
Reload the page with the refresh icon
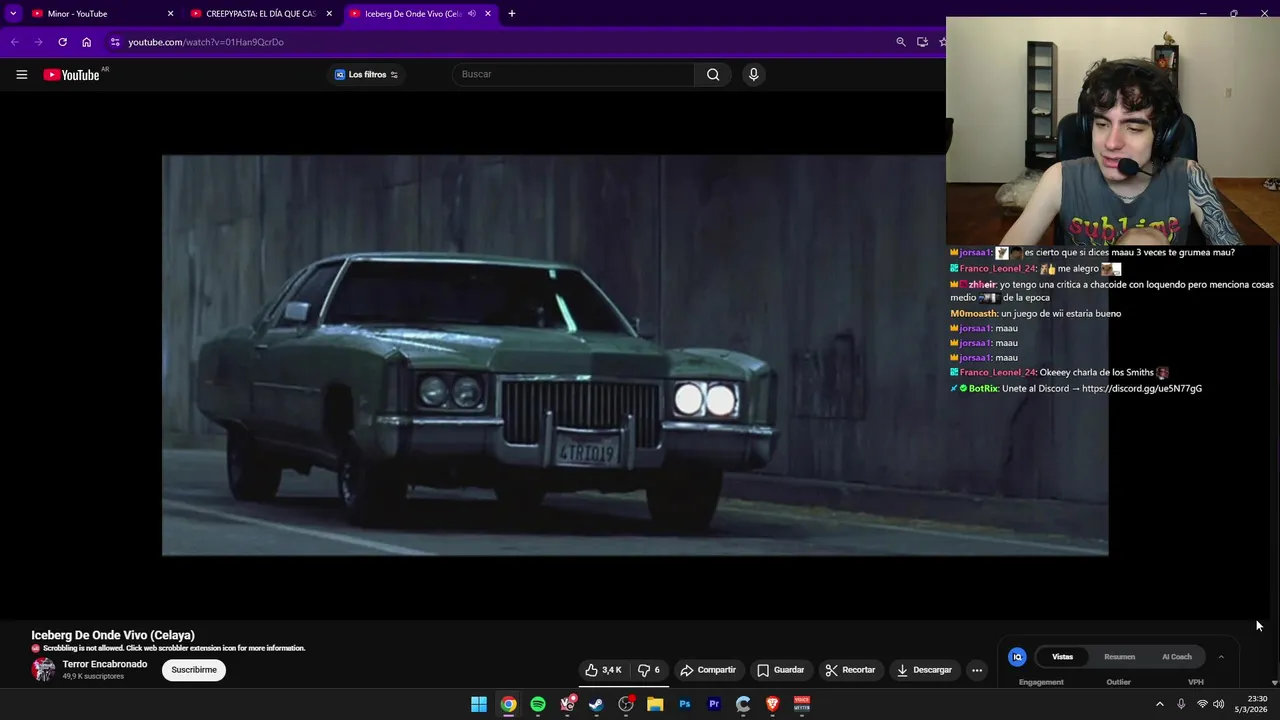pyautogui.click(x=62, y=42)
